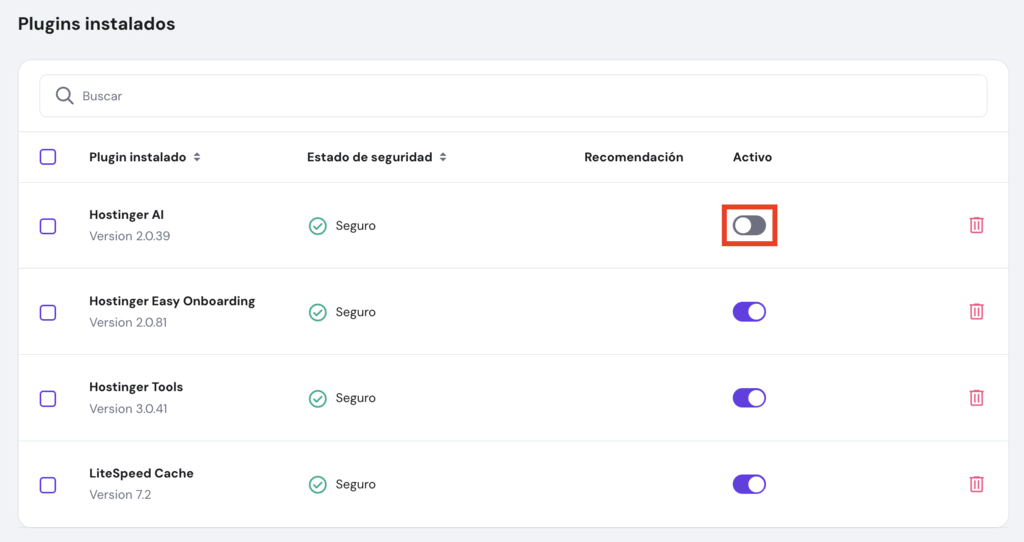The width and height of the screenshot is (1024, 542).
Task: Check the select-all plugins checkbox
Action: (48, 157)
